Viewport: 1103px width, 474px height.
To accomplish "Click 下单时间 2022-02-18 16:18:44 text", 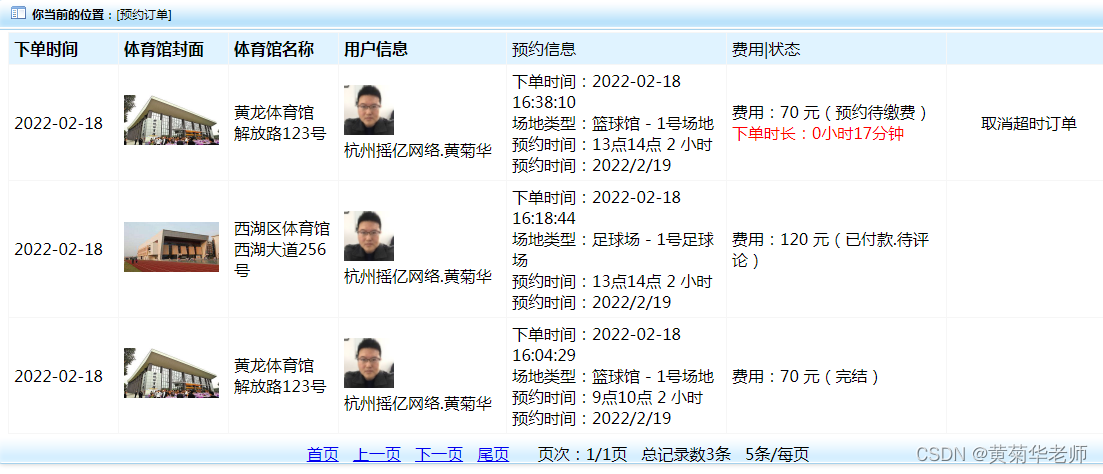I will [597, 207].
